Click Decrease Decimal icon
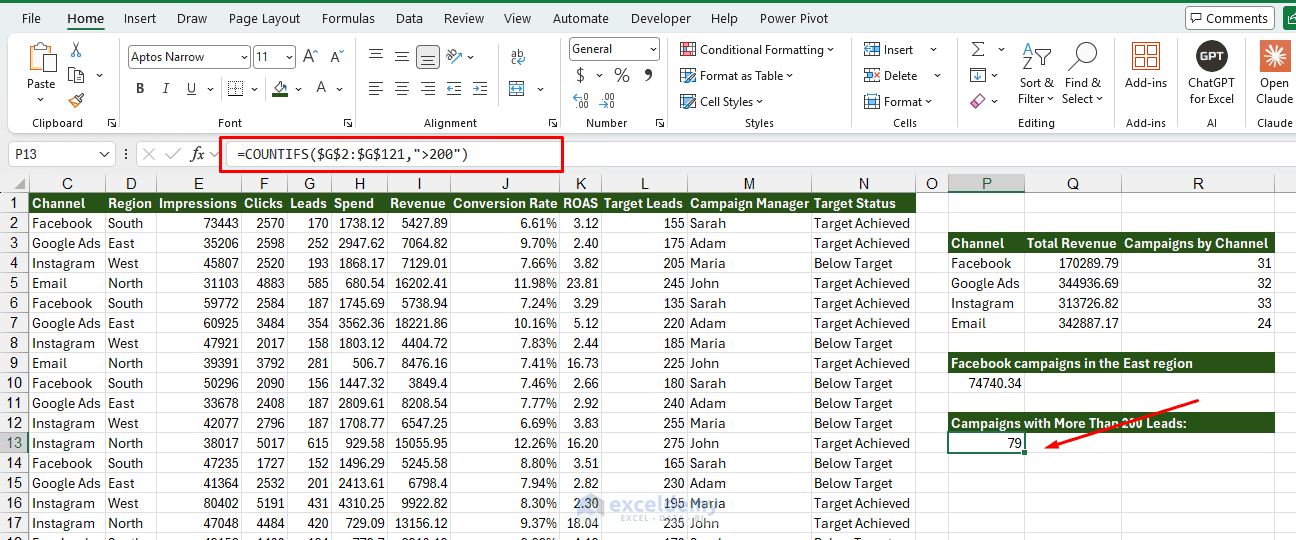 click(x=608, y=100)
